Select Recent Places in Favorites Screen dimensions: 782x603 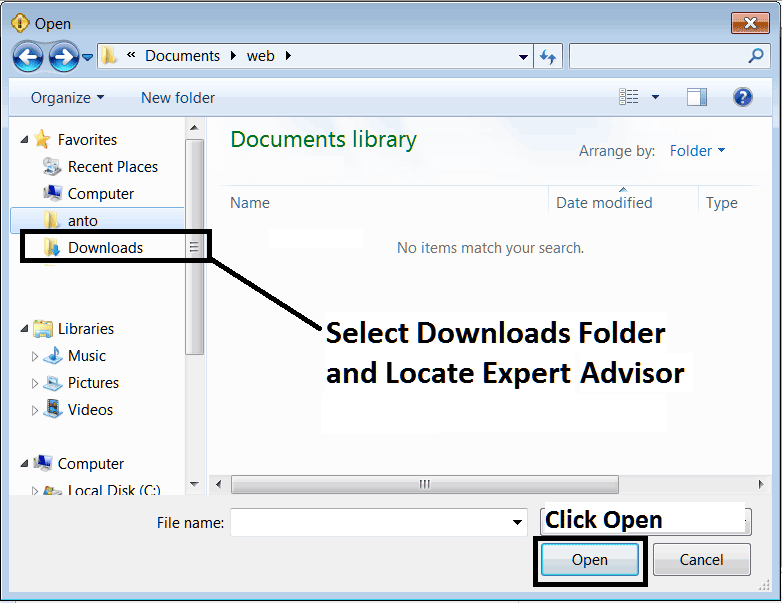tap(112, 167)
